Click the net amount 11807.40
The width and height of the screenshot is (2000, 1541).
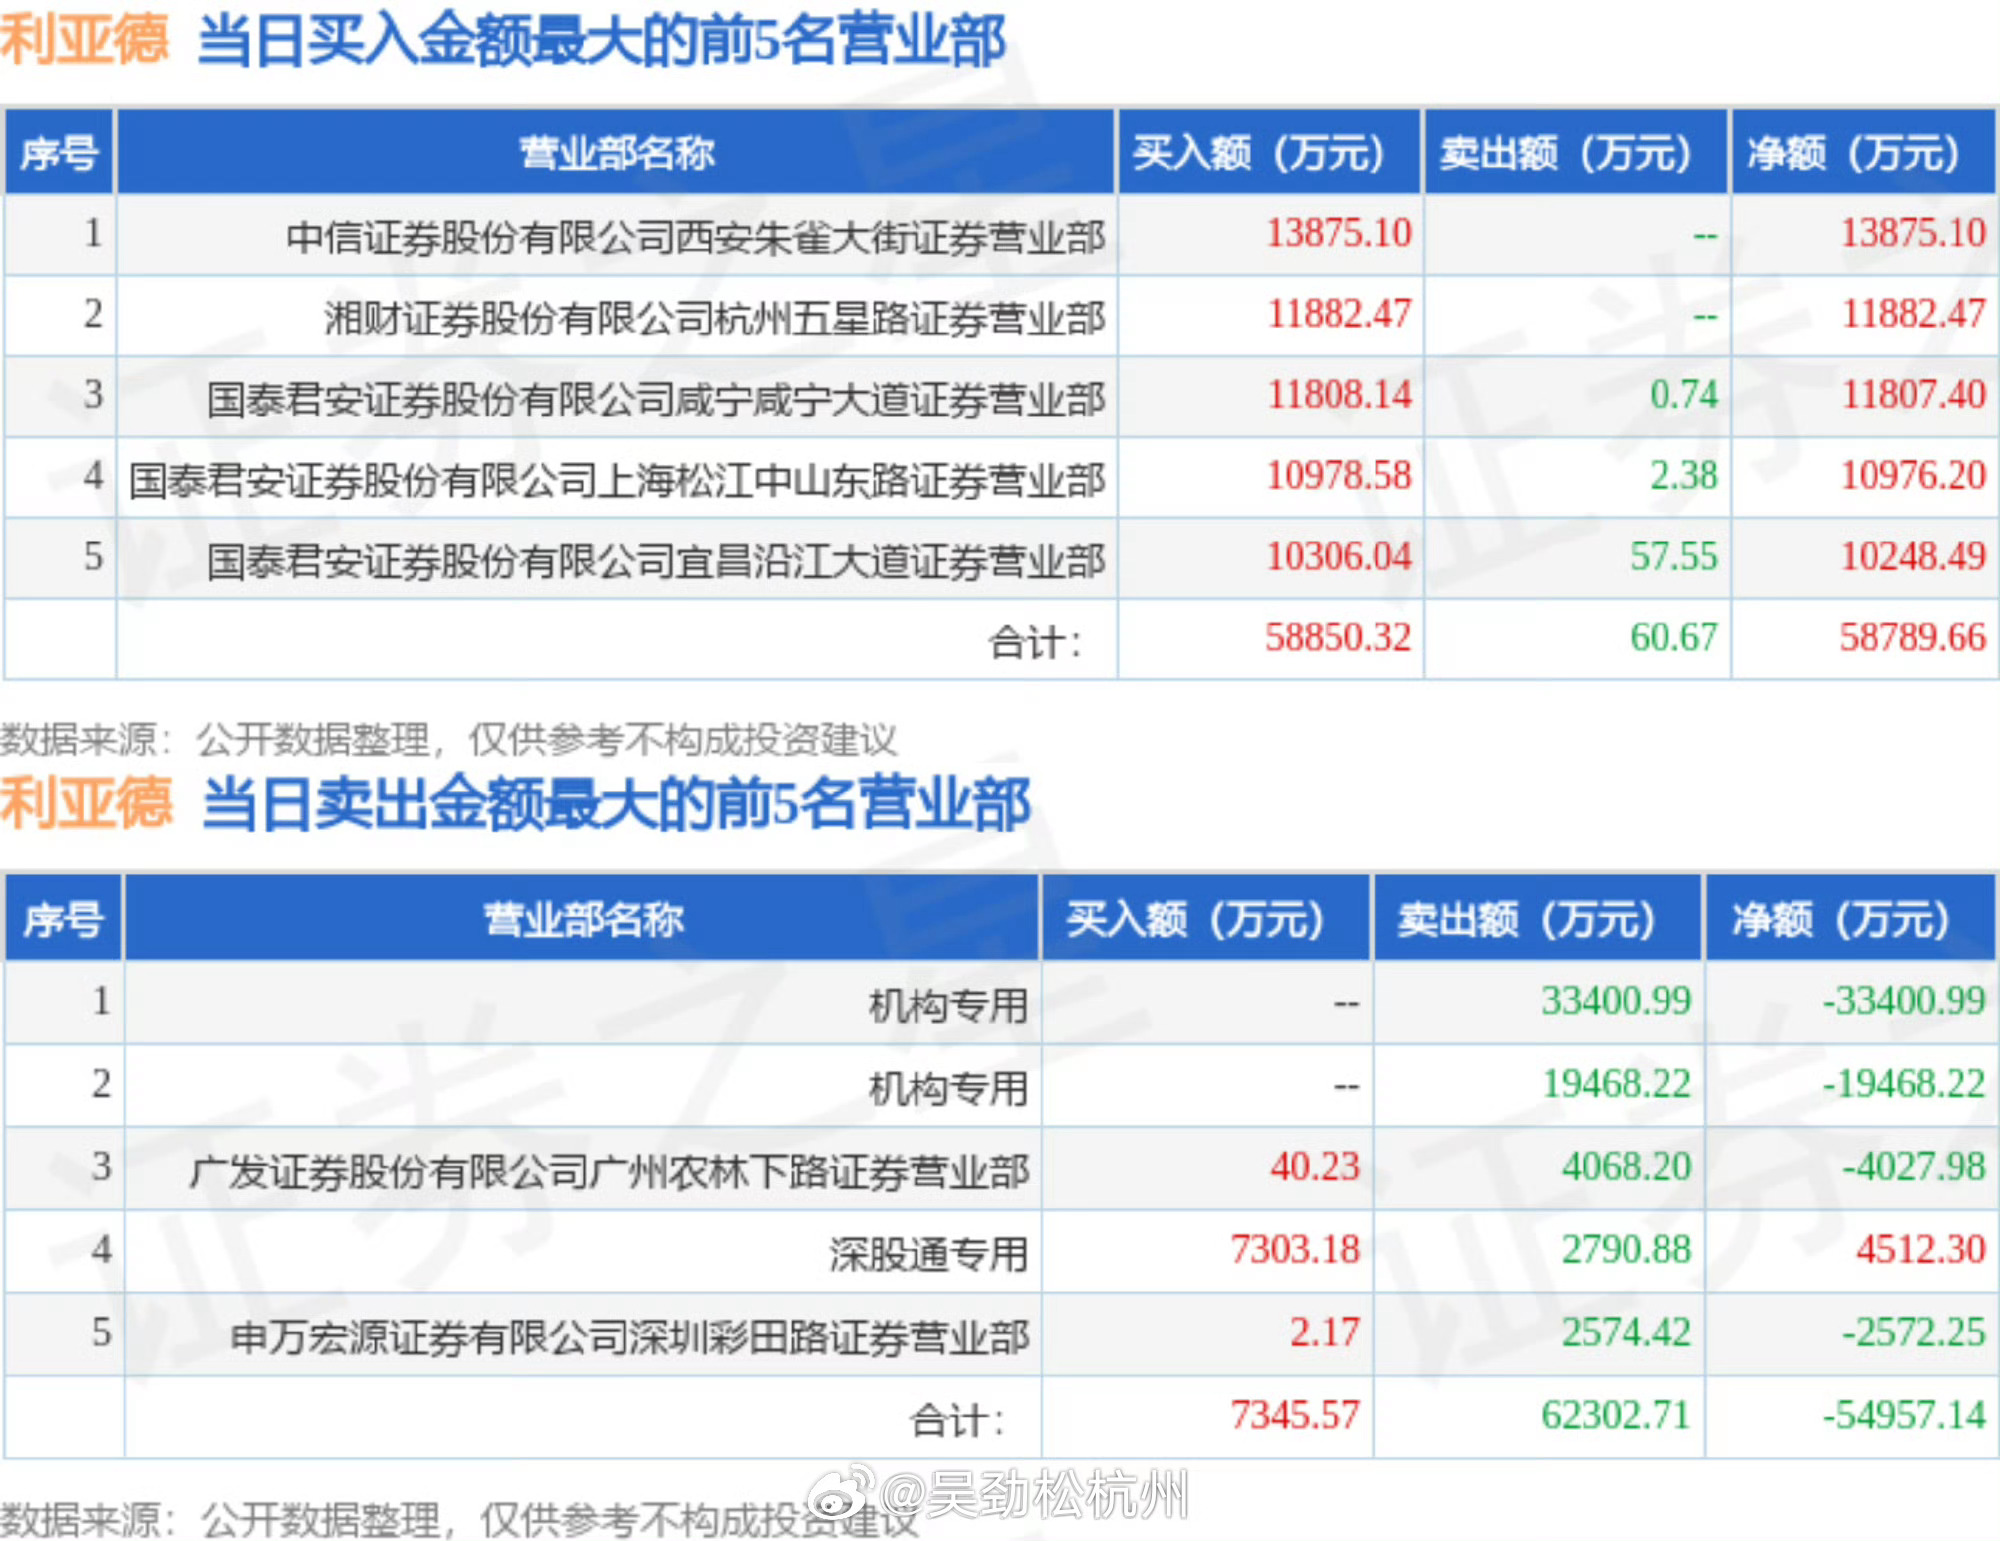click(x=1913, y=394)
